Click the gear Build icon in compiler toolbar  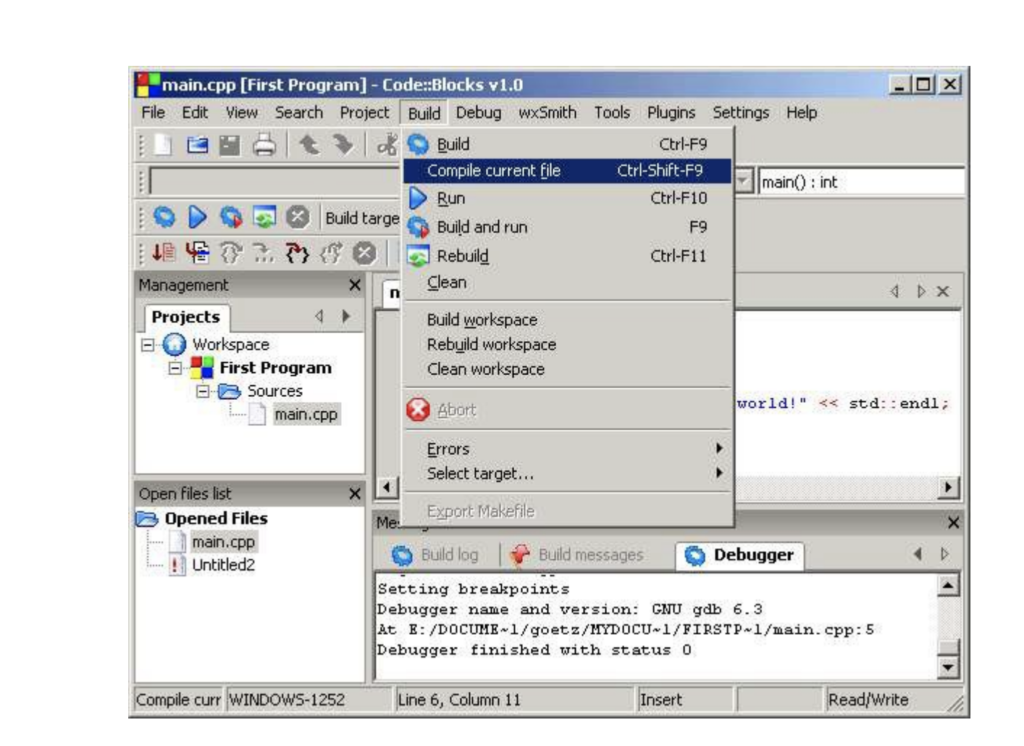164,217
